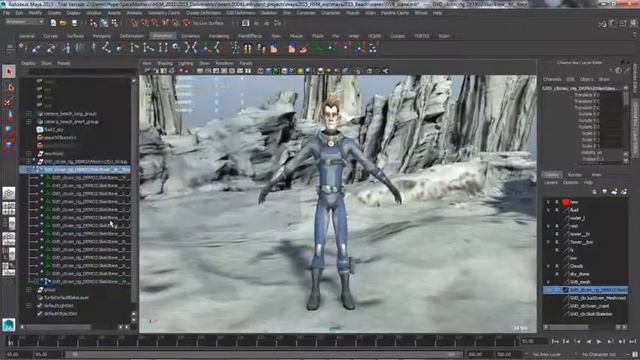
Task: Select the arrow Select tool in toolbox
Action: click(x=9, y=71)
